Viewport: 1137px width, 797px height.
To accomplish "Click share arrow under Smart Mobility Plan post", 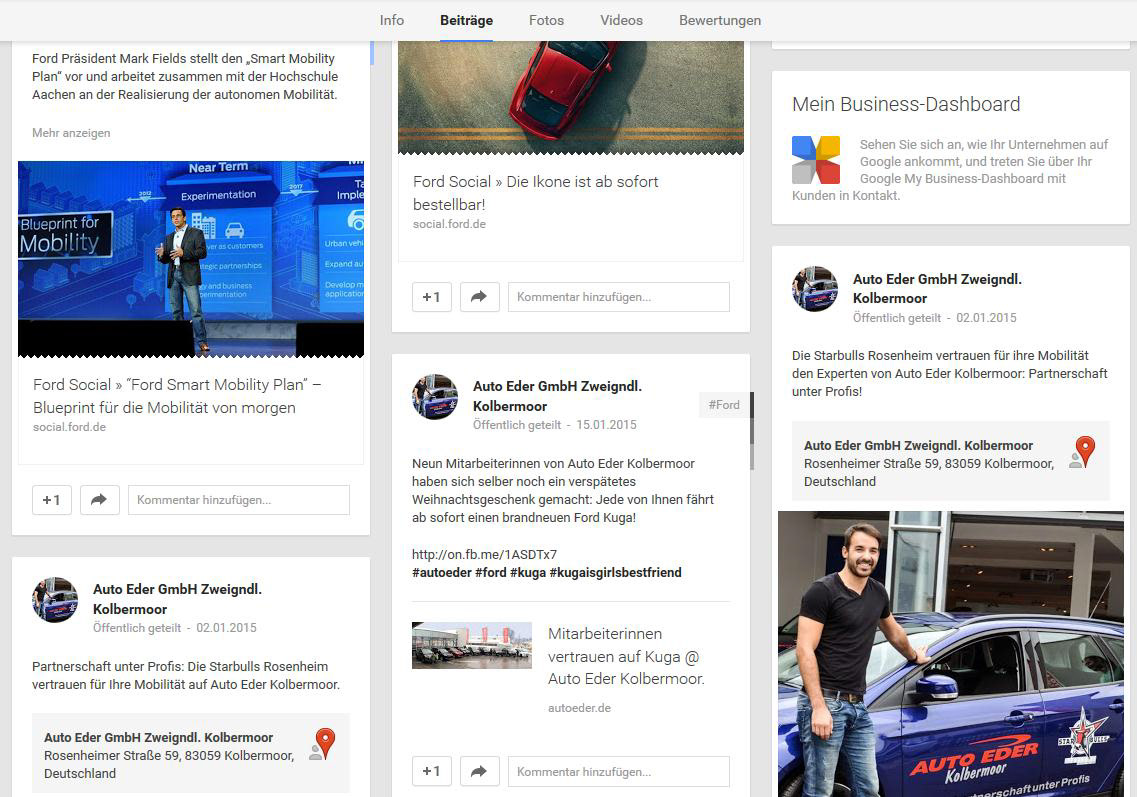I will [99, 500].
